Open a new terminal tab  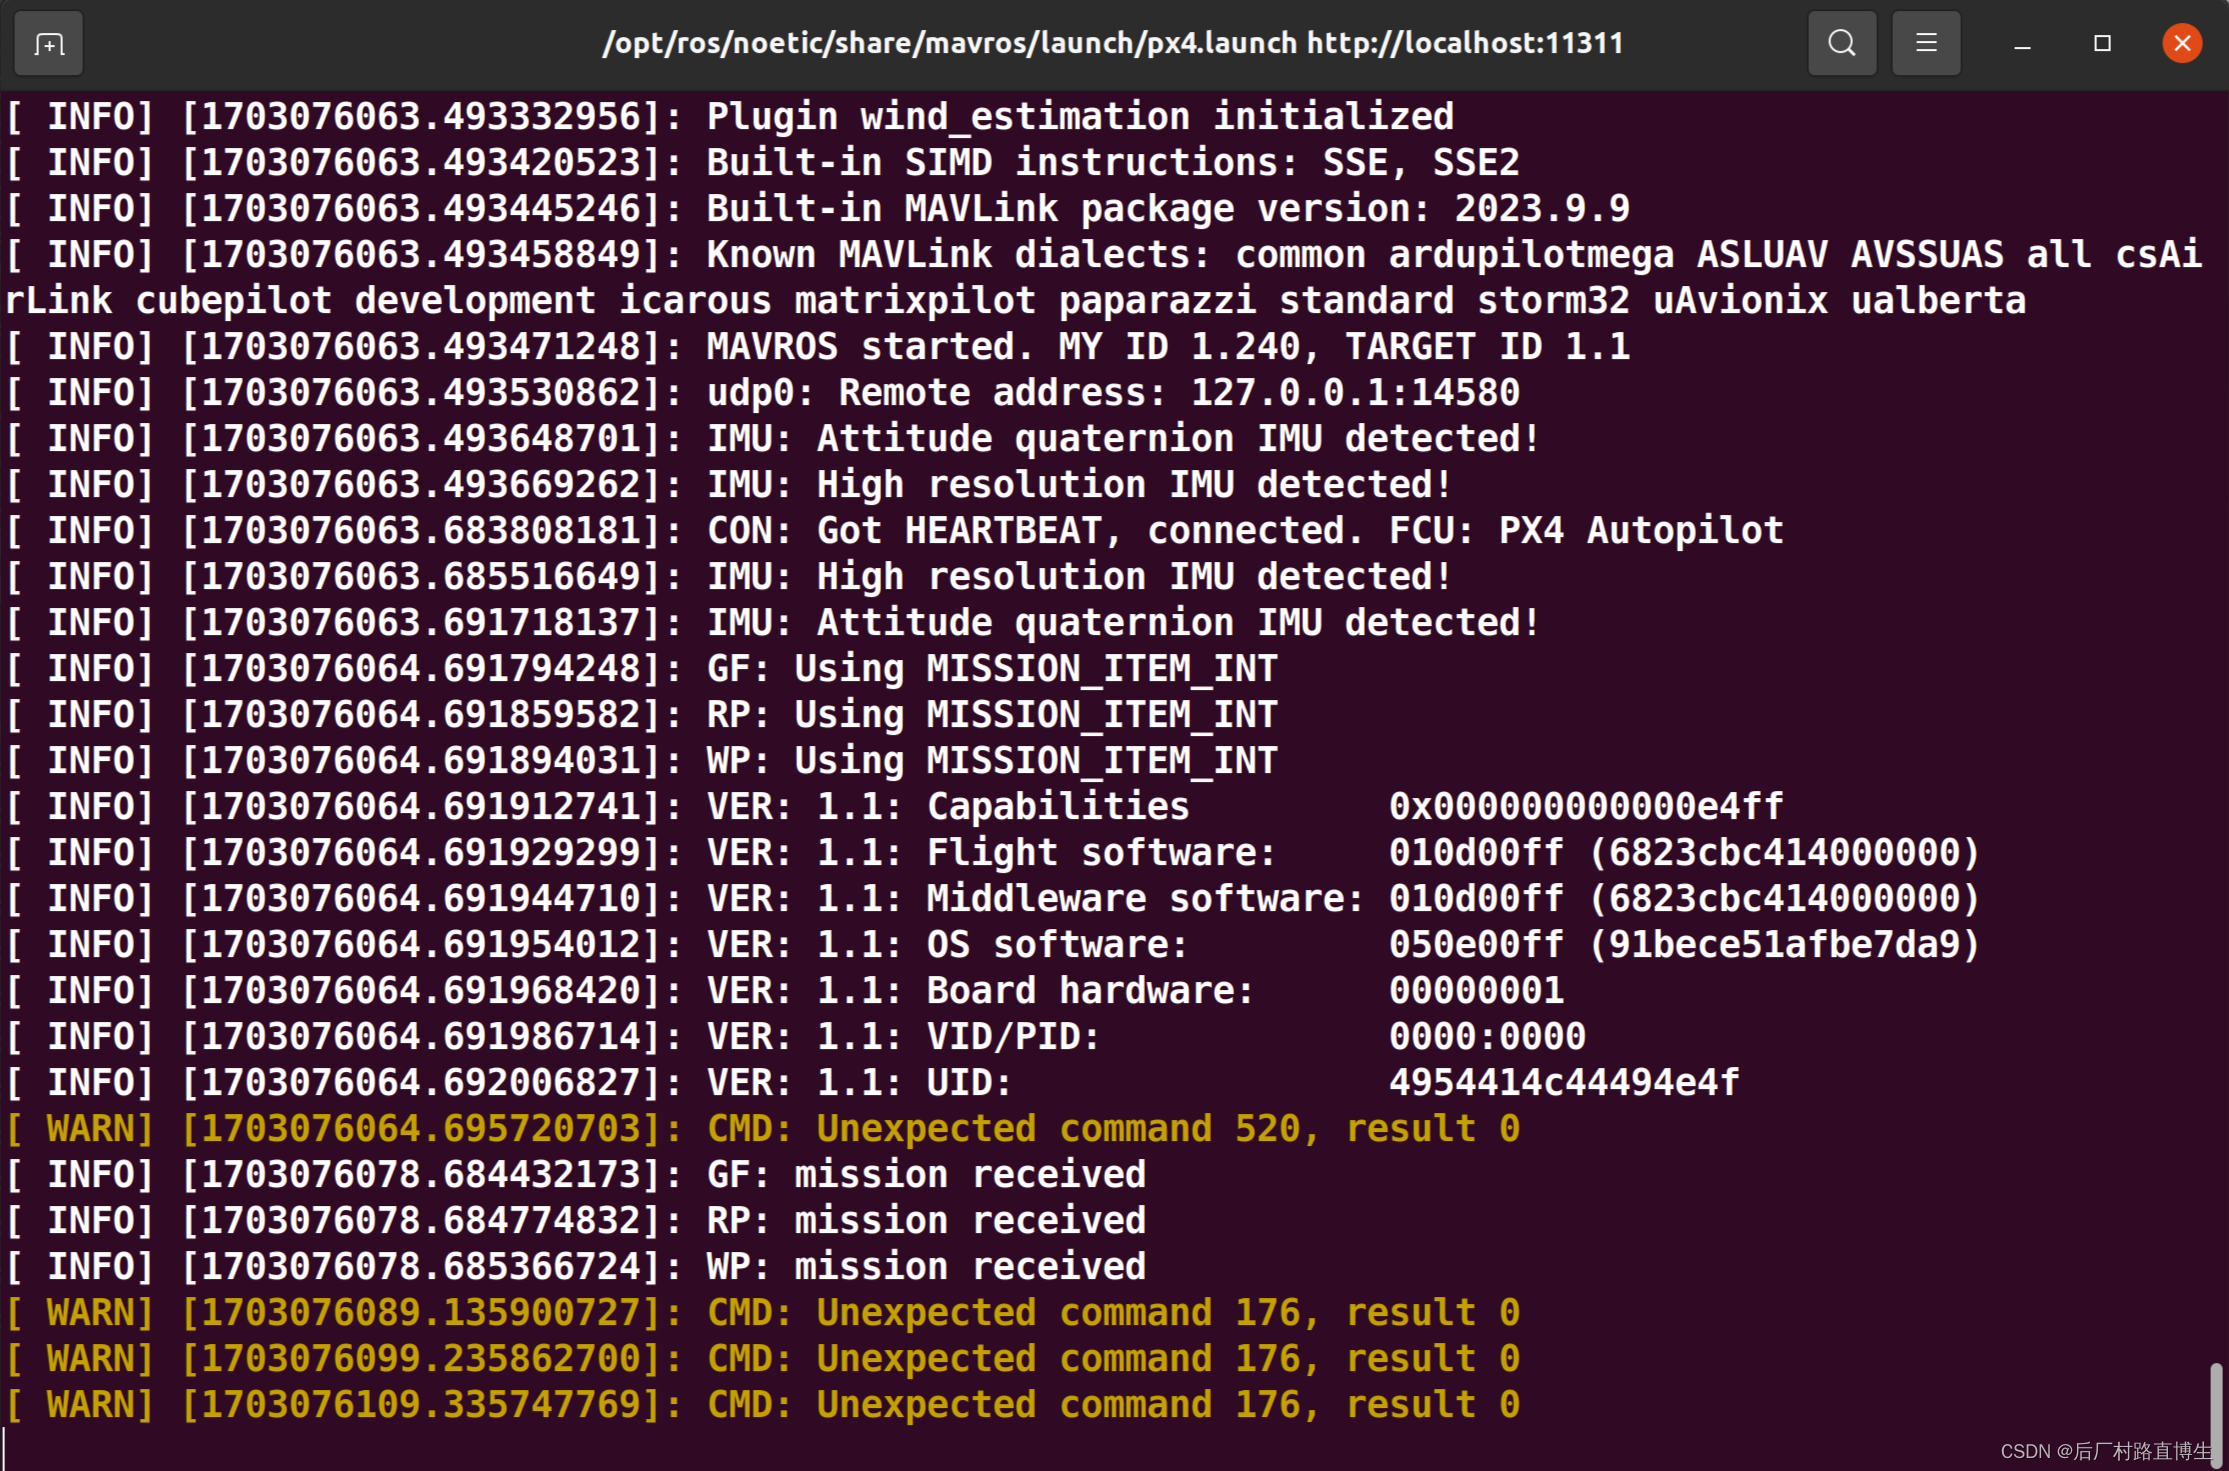tap(49, 44)
